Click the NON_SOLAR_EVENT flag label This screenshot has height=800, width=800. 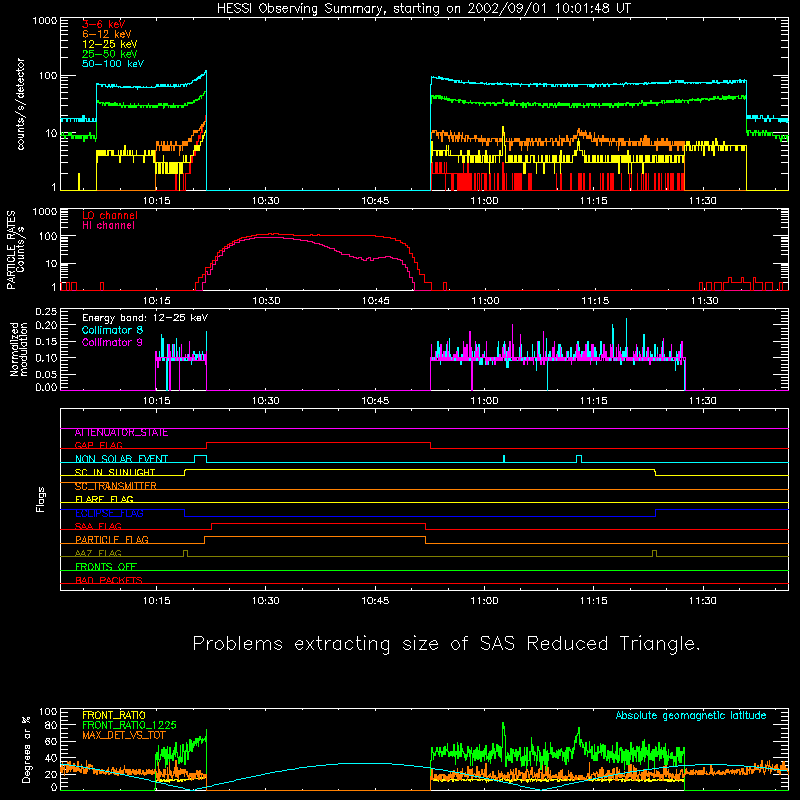(x=121, y=459)
